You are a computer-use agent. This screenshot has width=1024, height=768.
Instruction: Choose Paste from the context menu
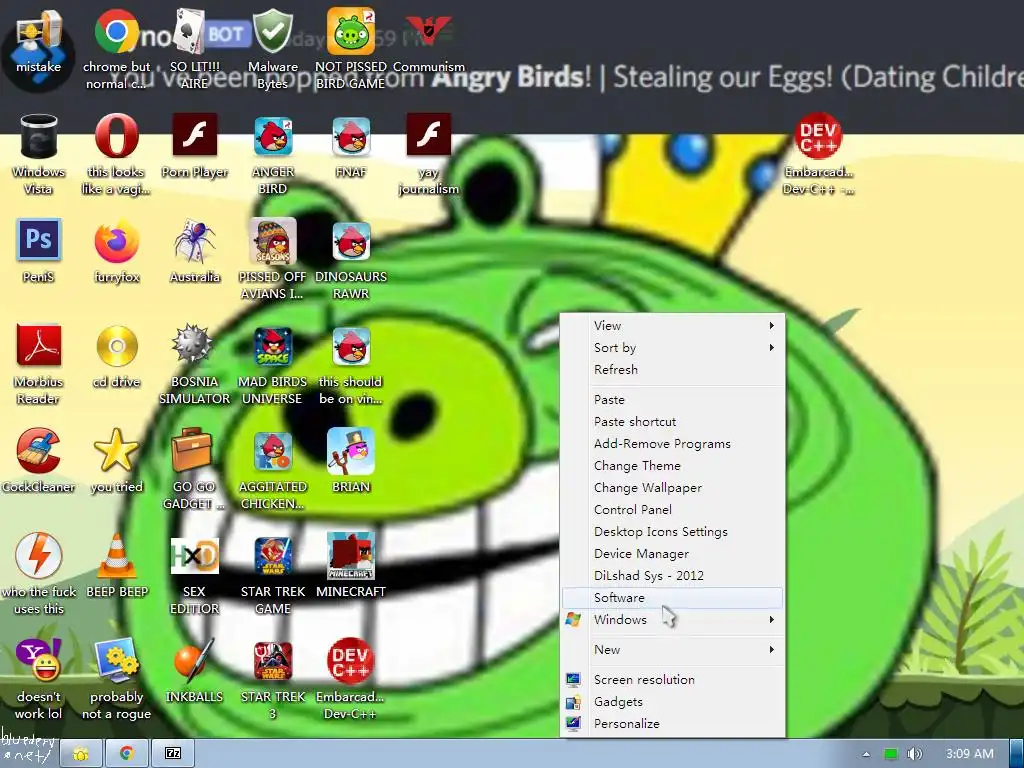pos(673,399)
